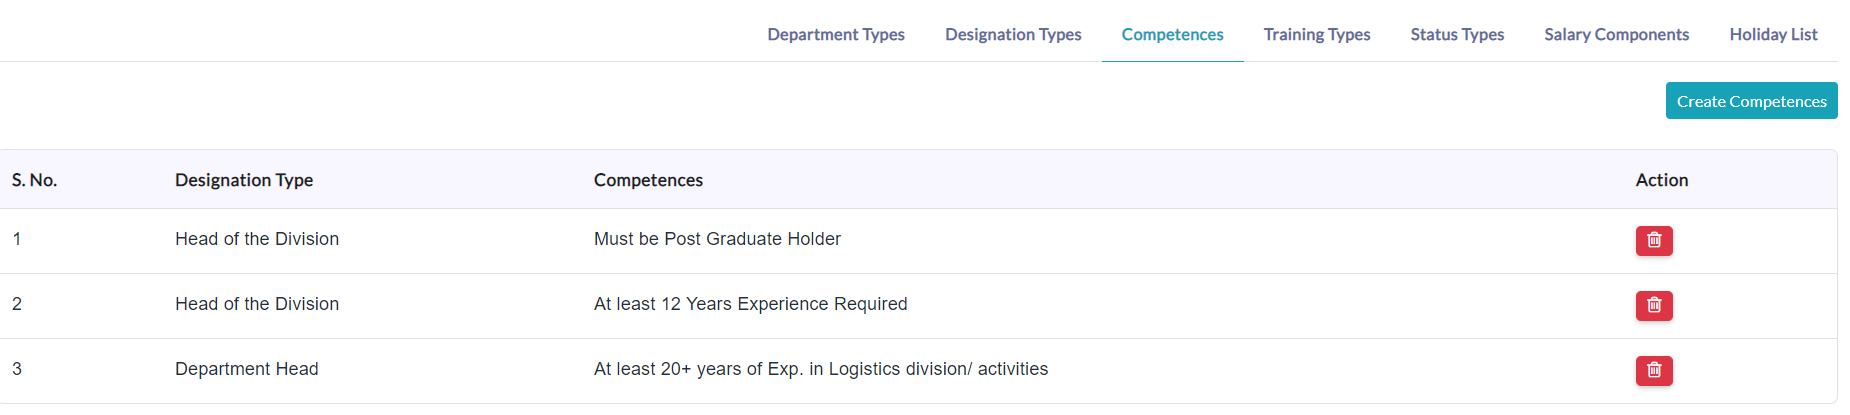This screenshot has width=1850, height=415.
Task: Click the S. No. column header
Action: click(35, 180)
